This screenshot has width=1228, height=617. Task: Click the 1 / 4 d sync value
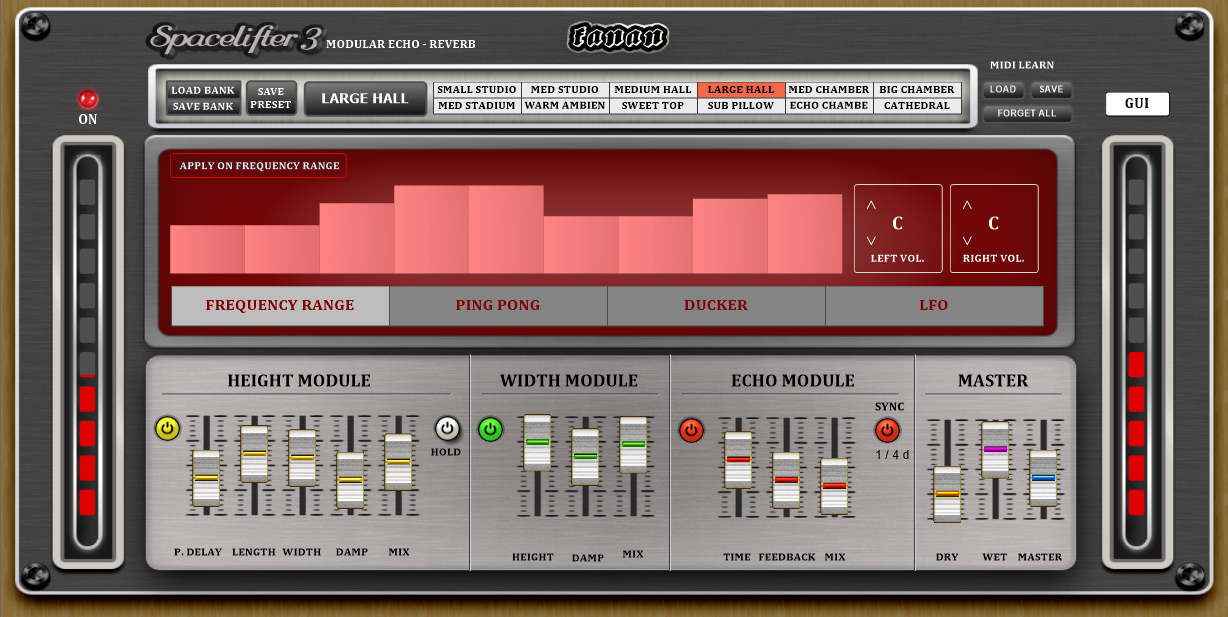(893, 455)
